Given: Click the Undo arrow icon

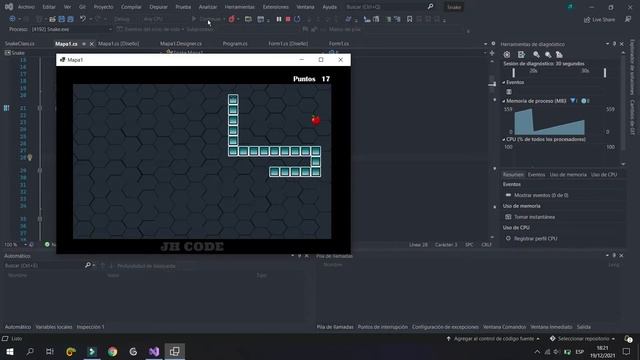Looking at the screenshot, I should (83, 19).
